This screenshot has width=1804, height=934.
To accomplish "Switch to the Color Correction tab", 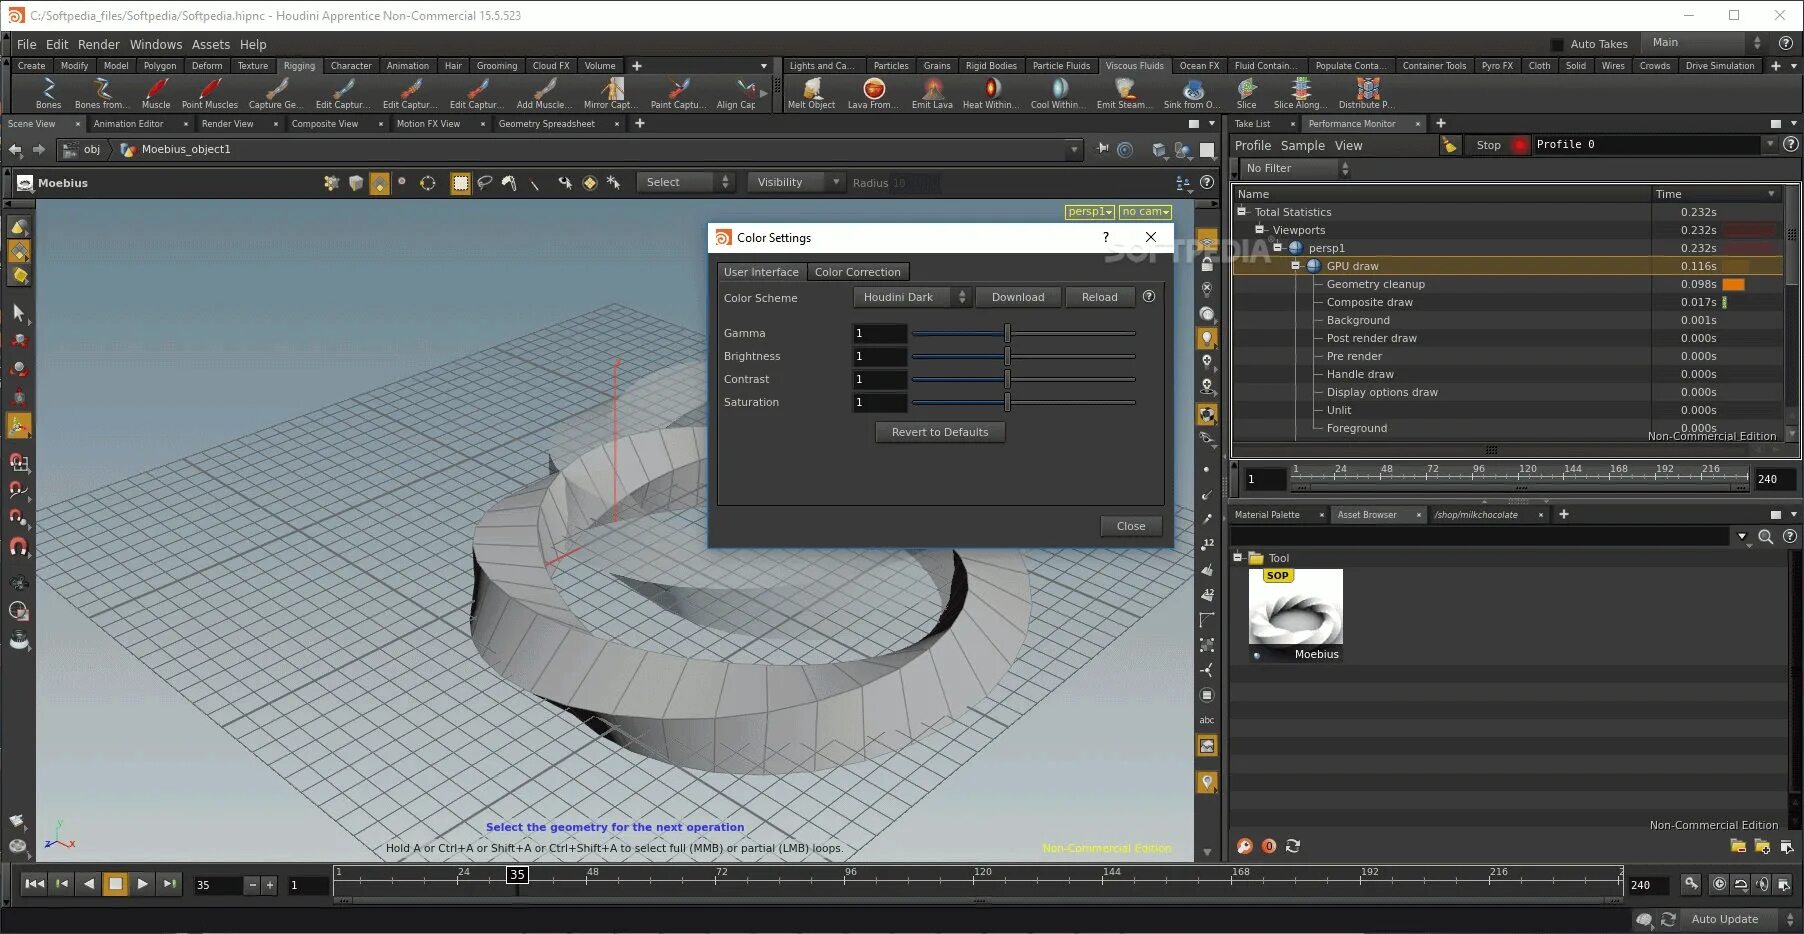I will 857,272.
